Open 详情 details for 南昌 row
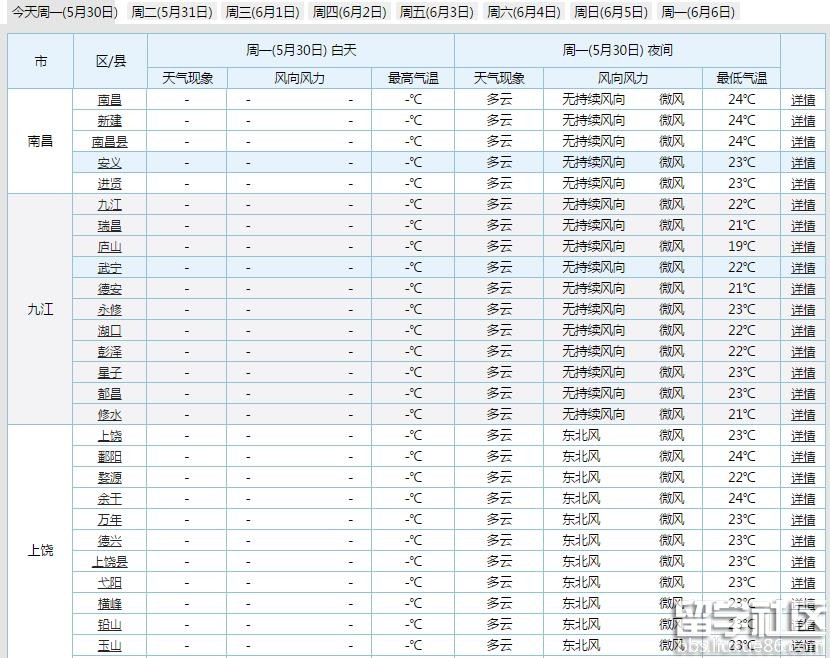Screen dimensions: 830x658 tap(803, 100)
